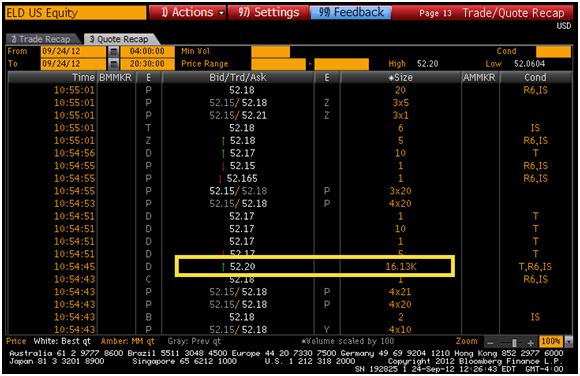The width and height of the screenshot is (580, 376).
Task: Select the quote size 3x20
Action: [400, 191]
